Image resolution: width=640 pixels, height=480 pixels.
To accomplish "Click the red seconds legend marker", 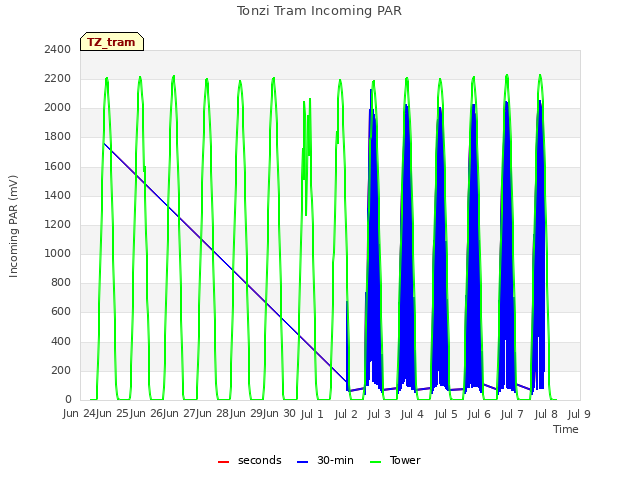I will (224, 462).
